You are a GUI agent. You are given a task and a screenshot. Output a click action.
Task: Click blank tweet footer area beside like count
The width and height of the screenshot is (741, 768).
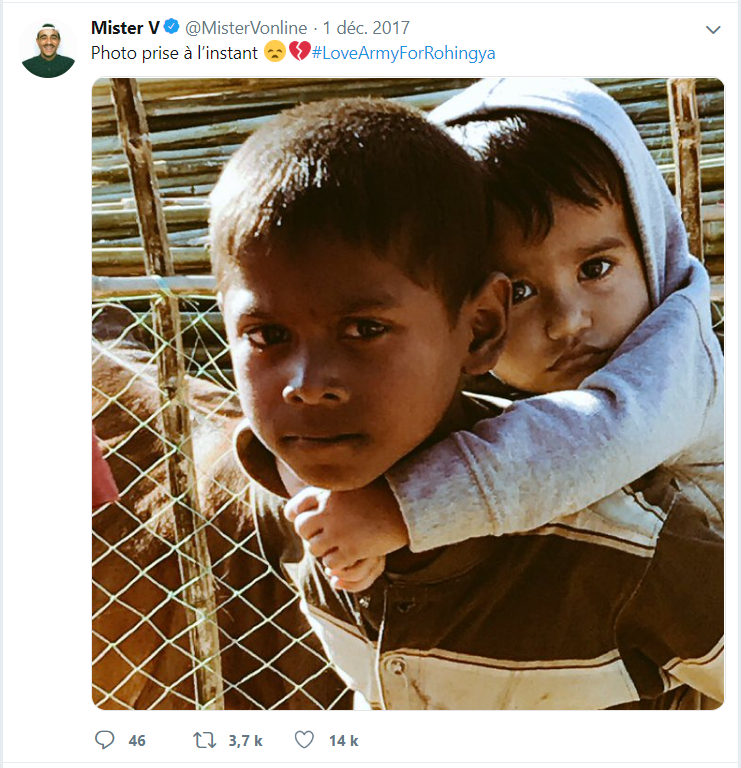(539, 740)
